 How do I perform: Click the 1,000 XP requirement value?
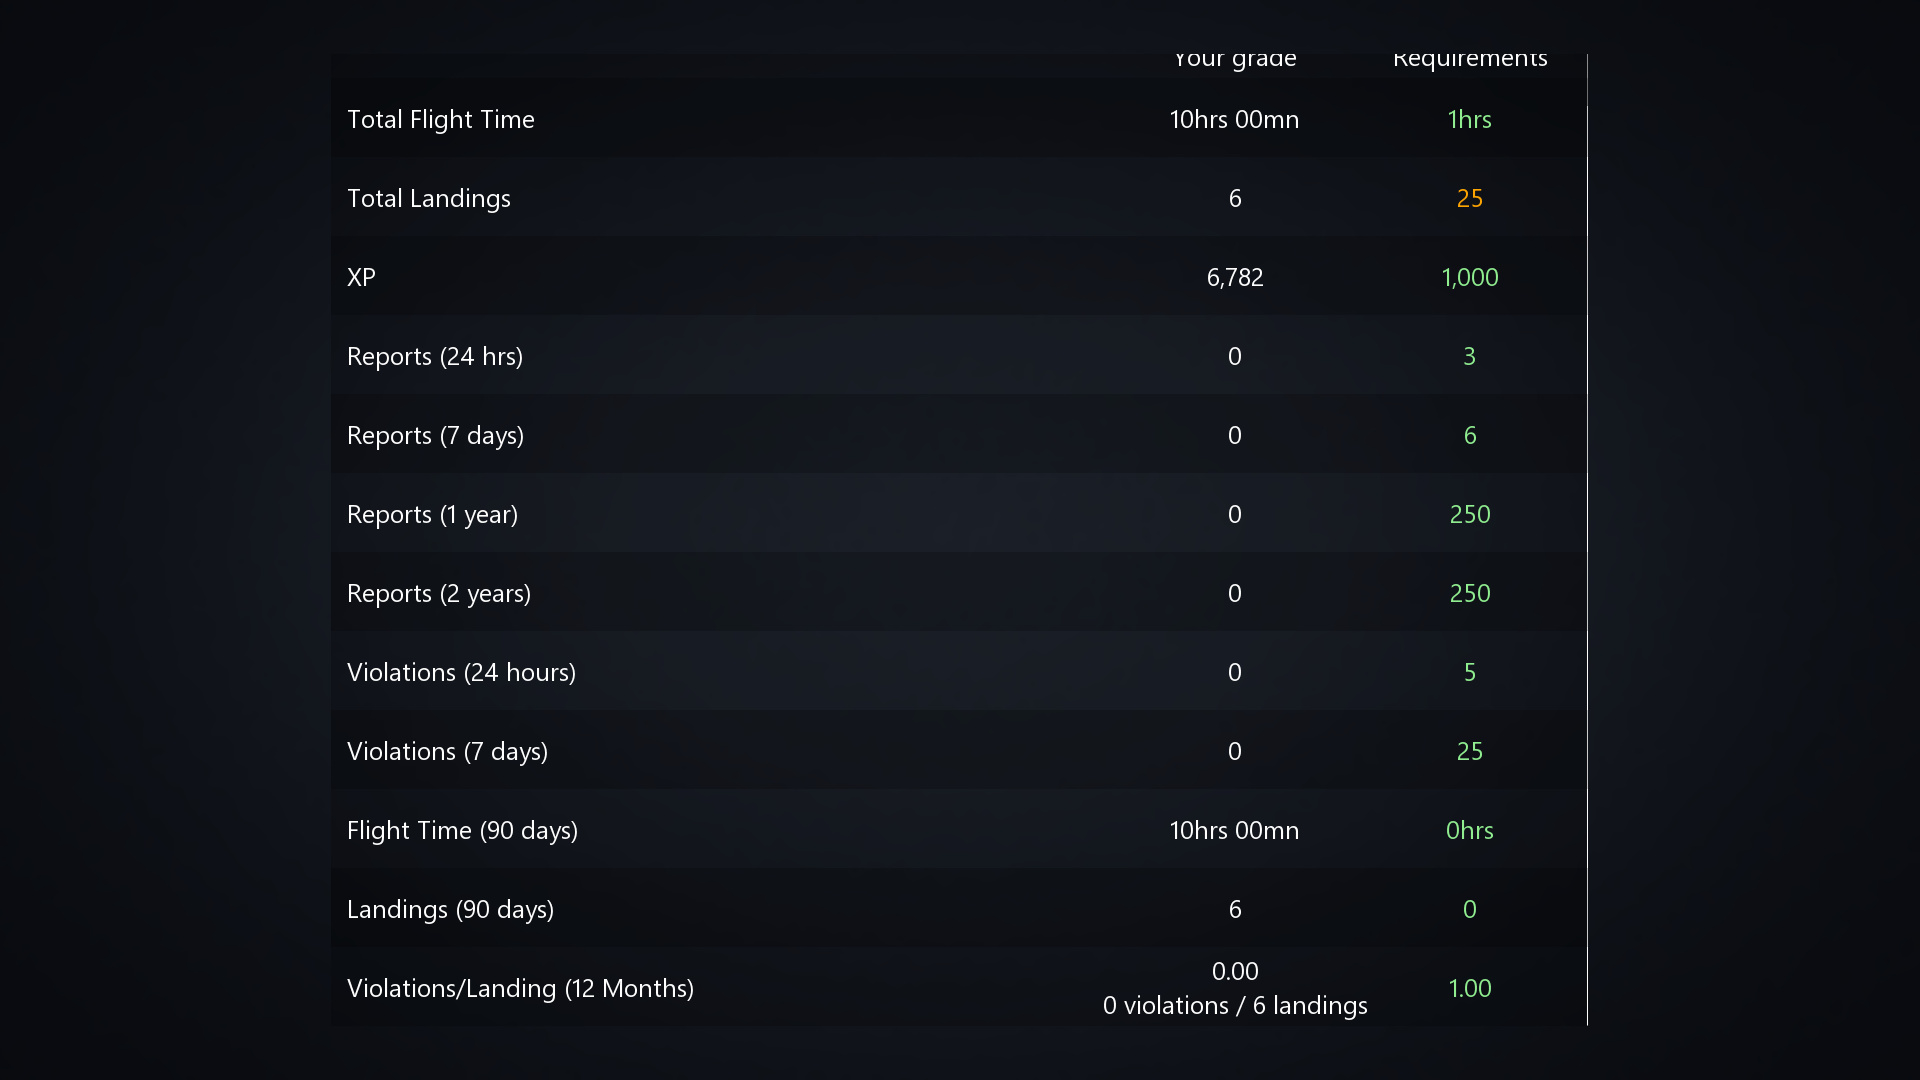1469,277
